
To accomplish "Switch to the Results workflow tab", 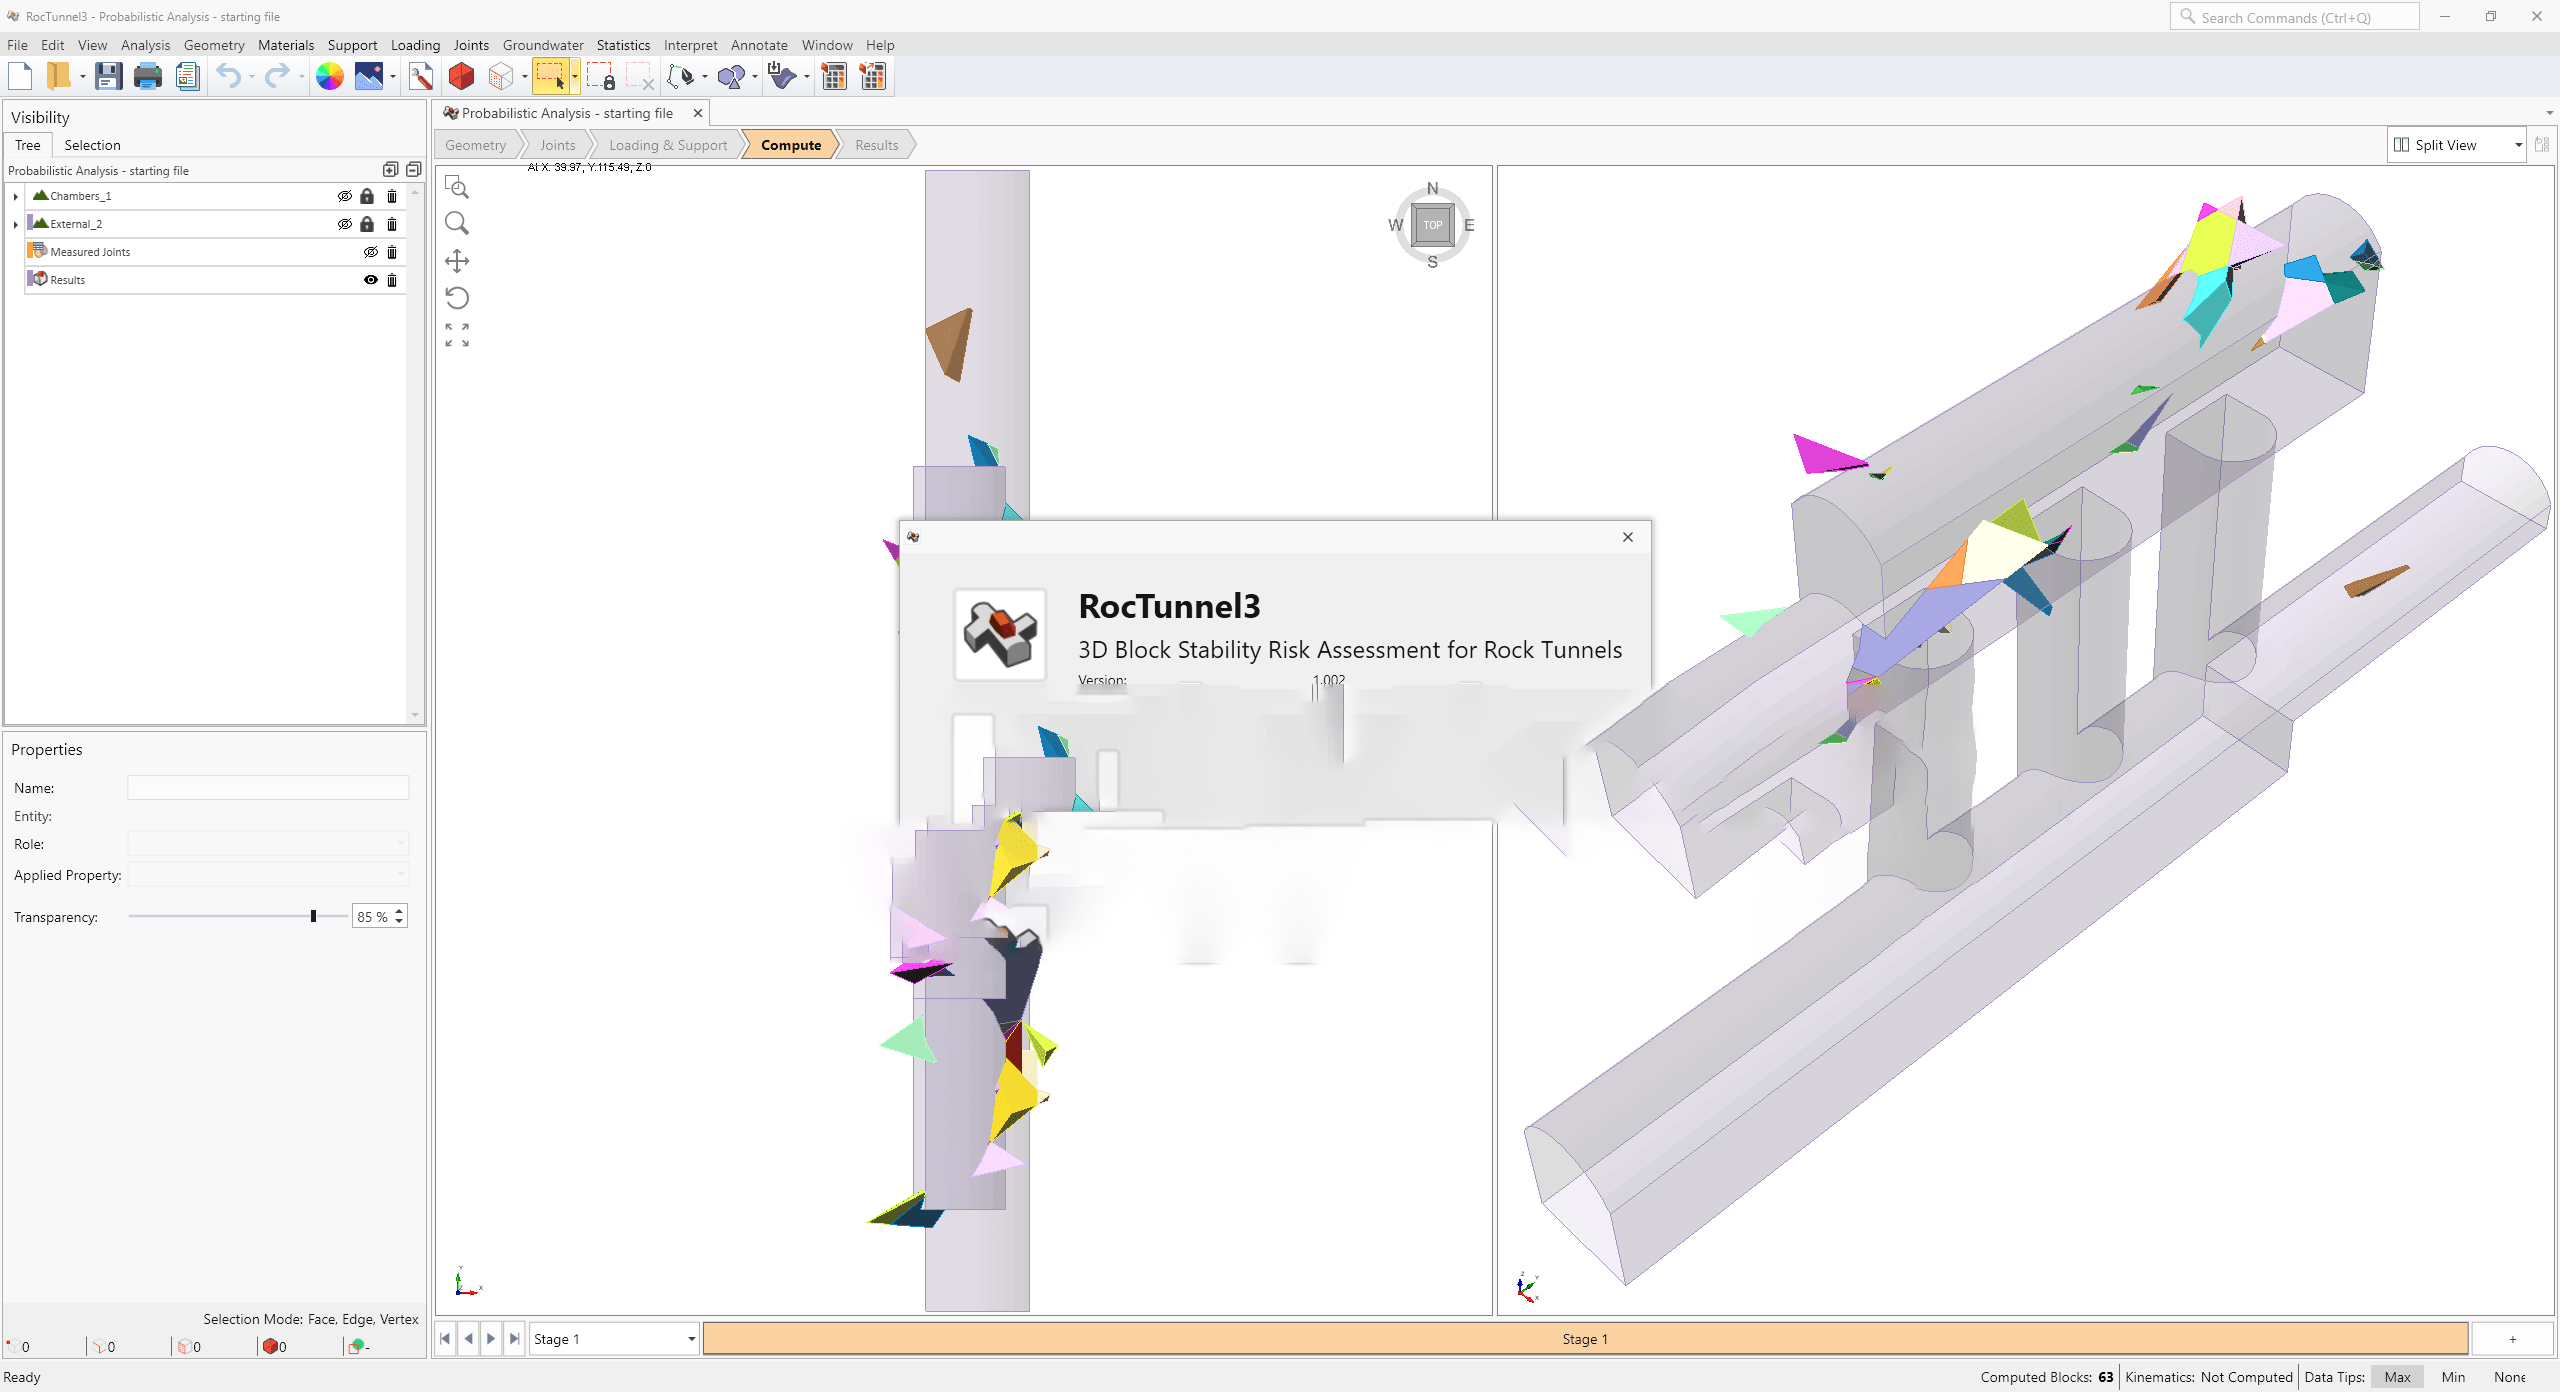I will (x=876, y=145).
